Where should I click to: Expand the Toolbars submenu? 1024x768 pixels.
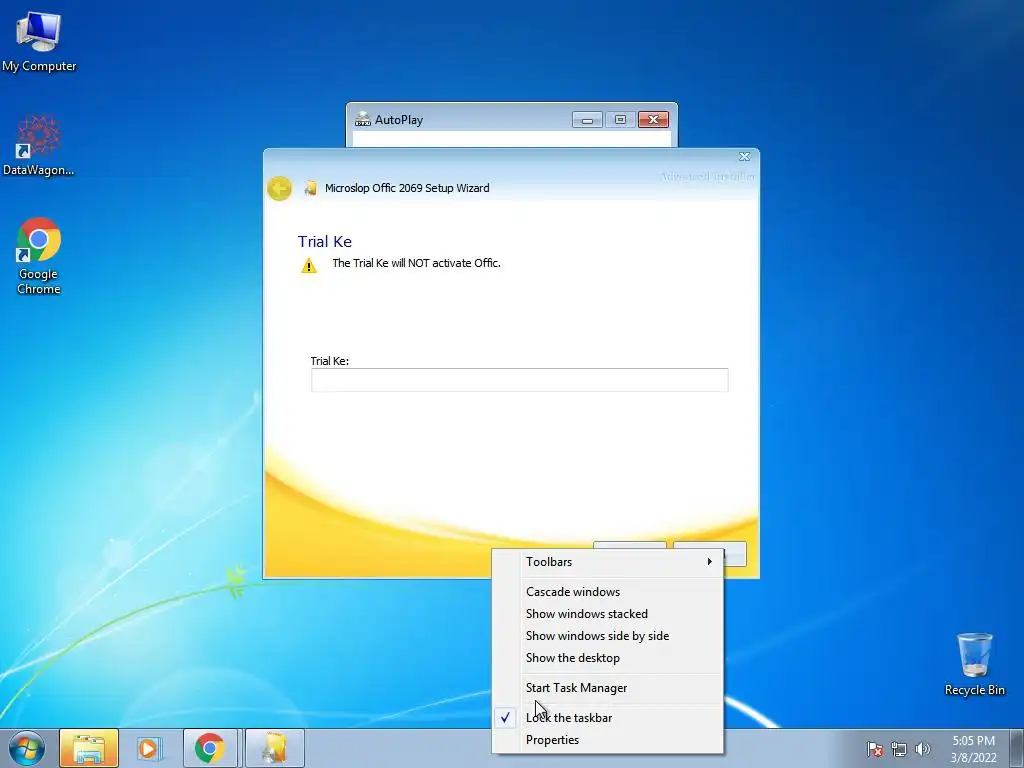pos(609,562)
